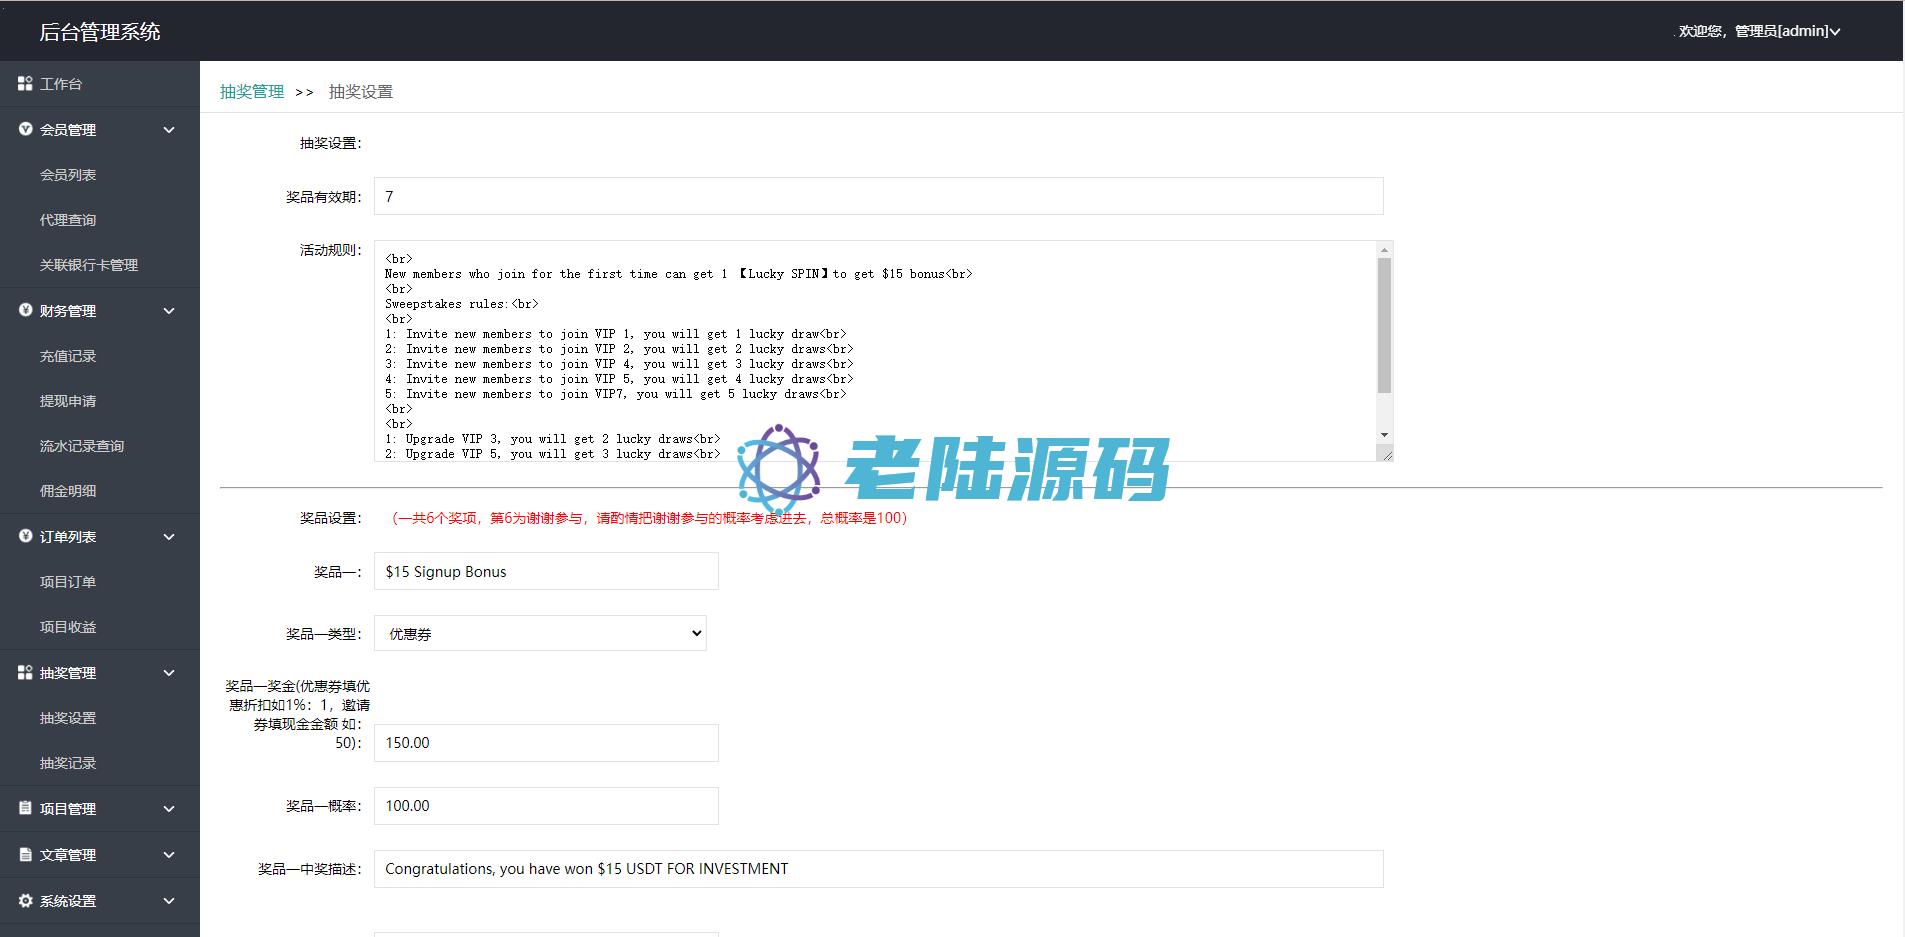
Task: Click the 项目管理 clipboard icon
Action: (x=25, y=808)
